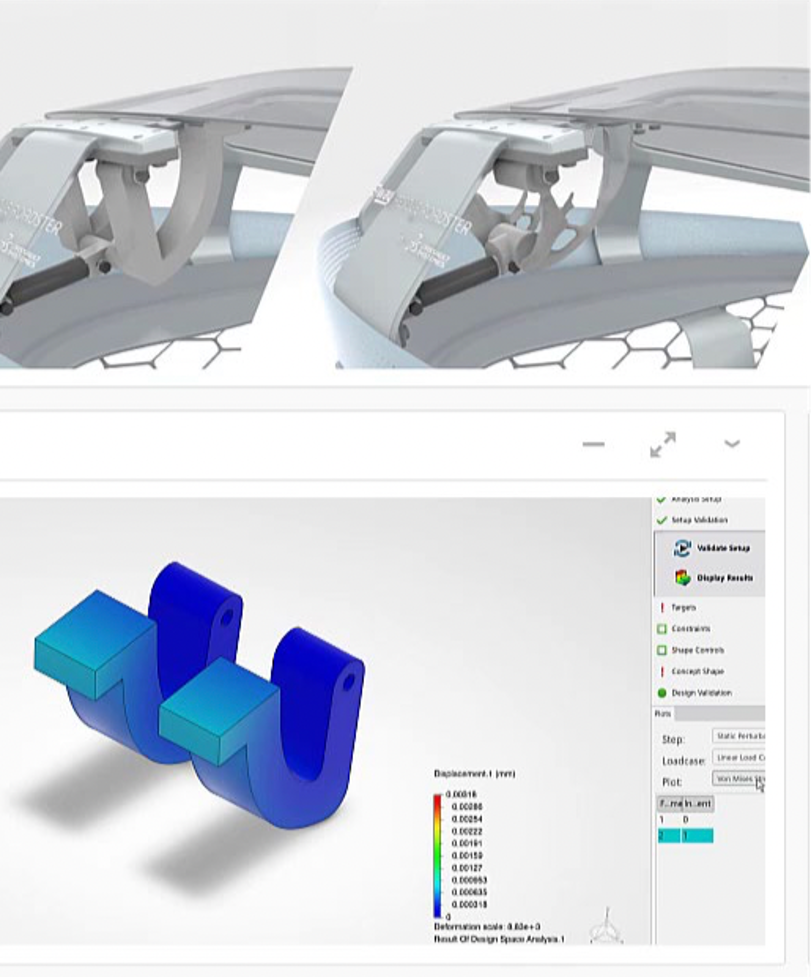Click the Deformation scale text
The image size is (812, 977).
pyautogui.click(x=487, y=927)
